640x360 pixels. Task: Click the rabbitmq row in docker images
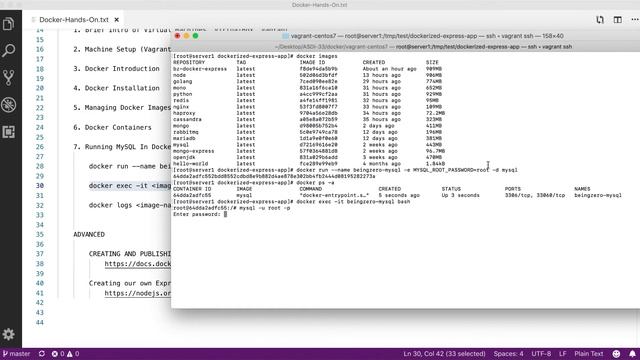click(x=307, y=132)
